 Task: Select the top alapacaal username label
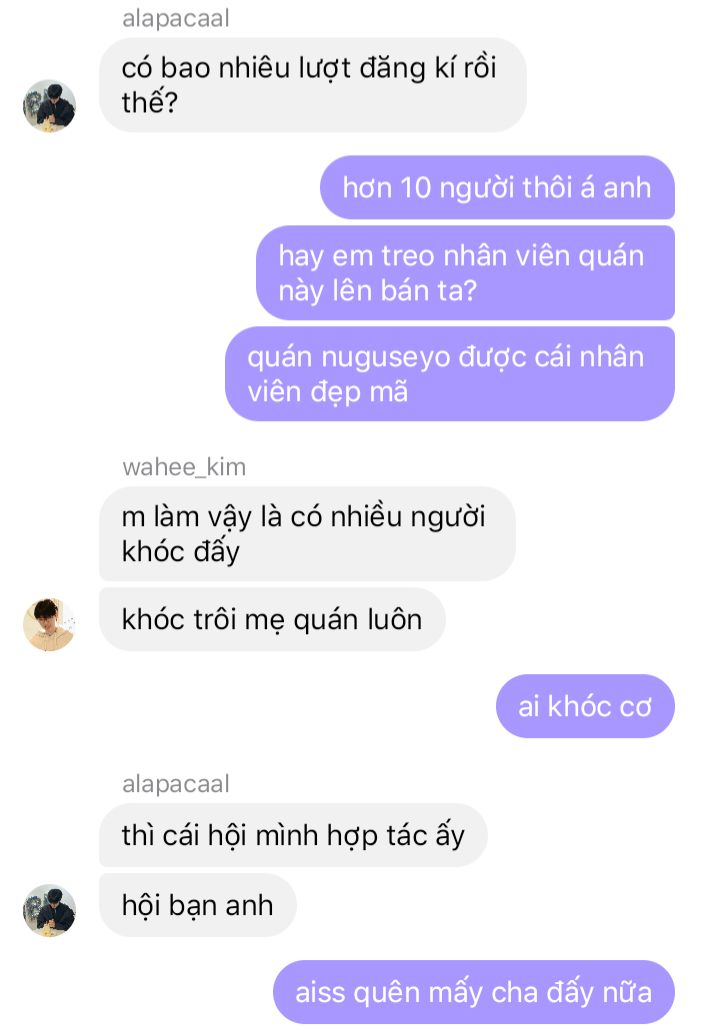175,18
